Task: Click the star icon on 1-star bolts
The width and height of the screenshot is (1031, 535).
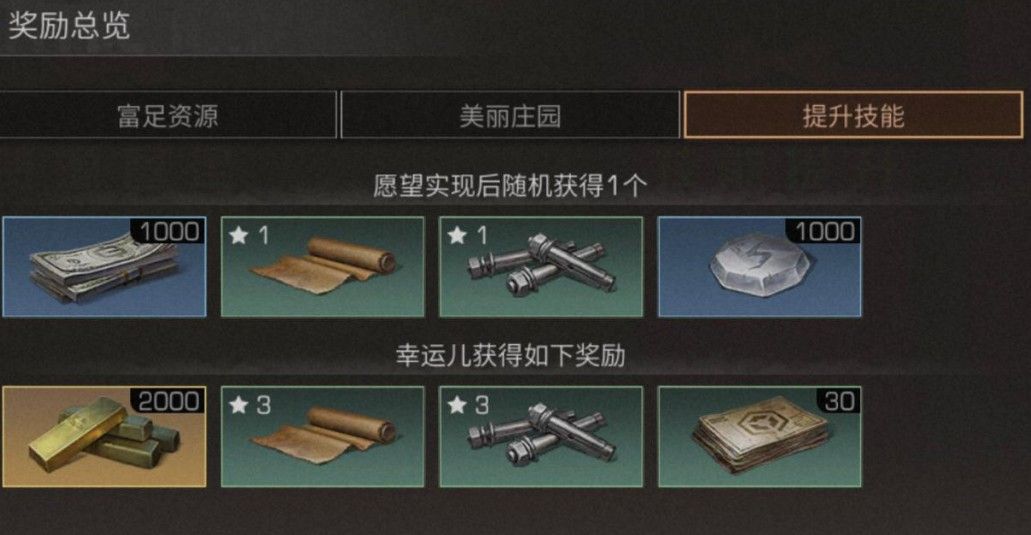Action: tap(456, 235)
